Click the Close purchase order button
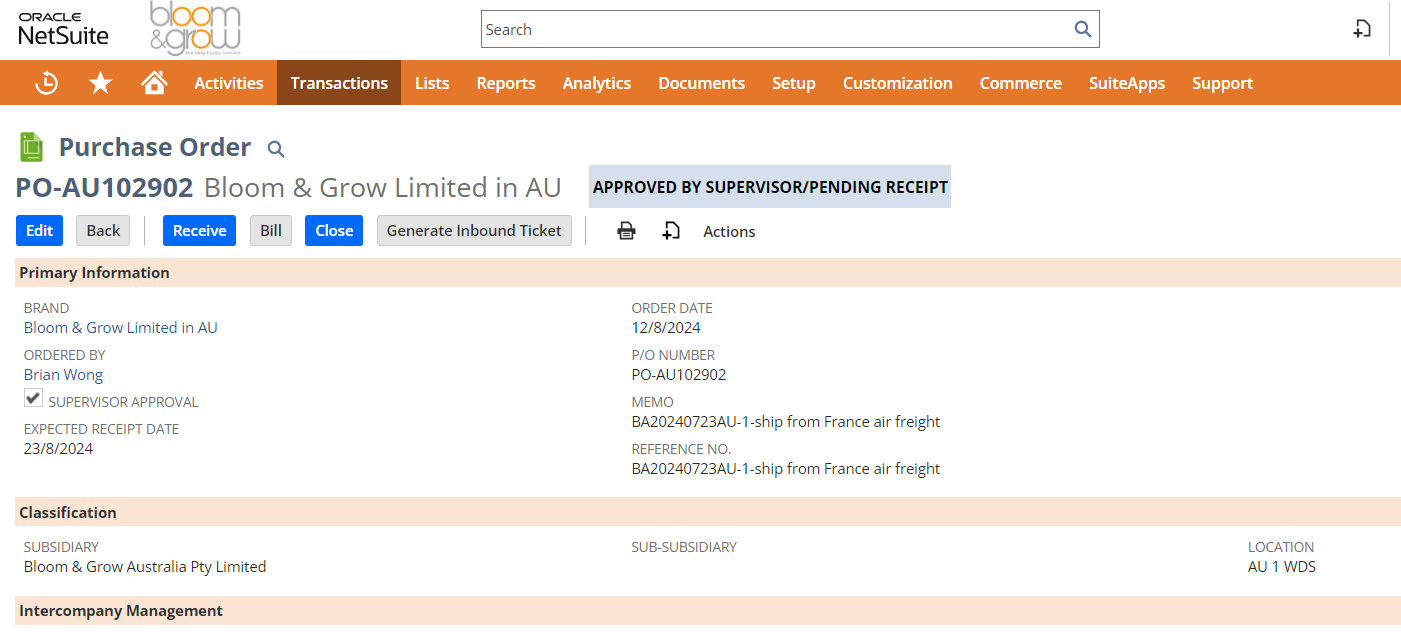1401x638 pixels. 334,230
